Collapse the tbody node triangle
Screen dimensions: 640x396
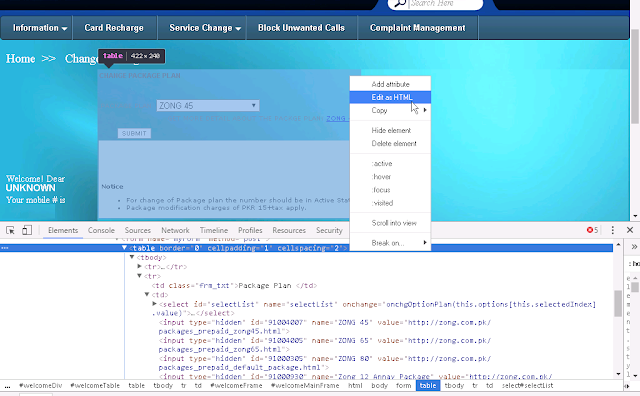132,257
